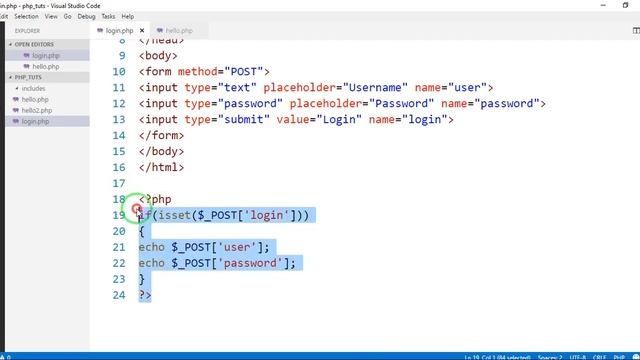This screenshot has height=360, width=640.
Task: Click the name="password" attribute on line 12
Action: pos(490,104)
